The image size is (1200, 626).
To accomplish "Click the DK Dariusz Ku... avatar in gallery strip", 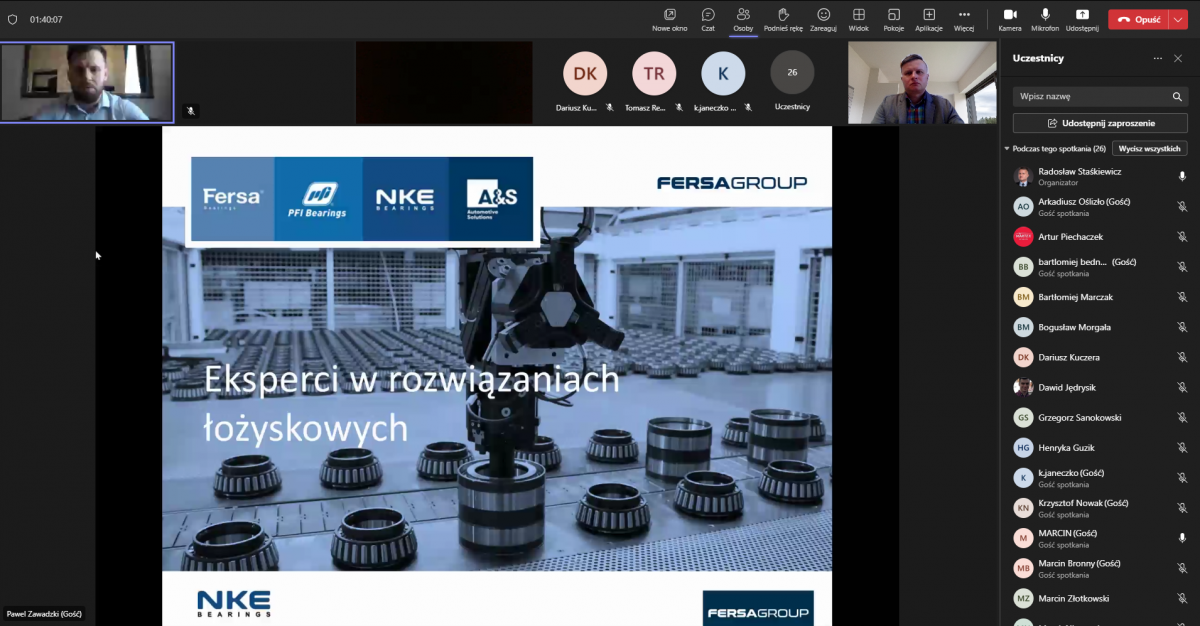I will (x=585, y=73).
